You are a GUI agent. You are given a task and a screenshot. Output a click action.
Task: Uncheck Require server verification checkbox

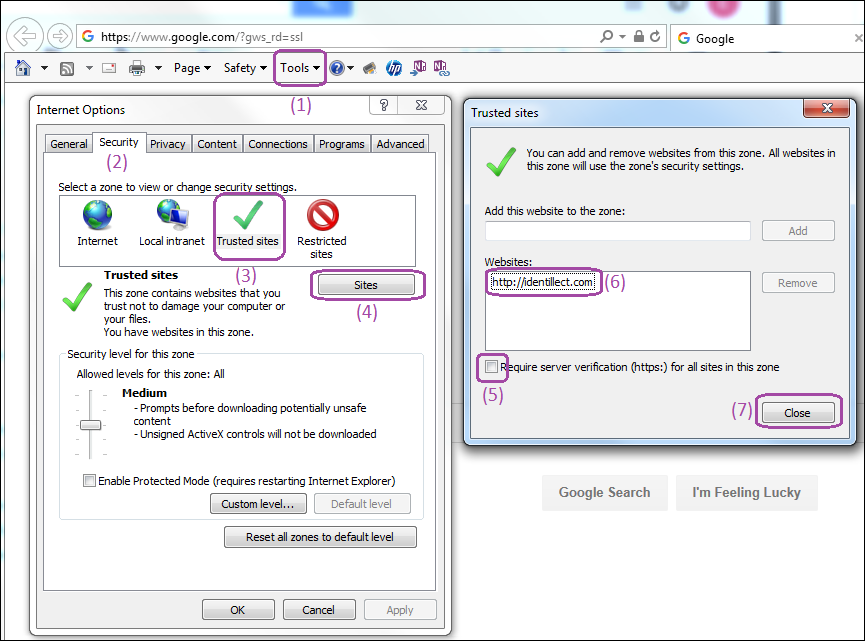coord(491,367)
